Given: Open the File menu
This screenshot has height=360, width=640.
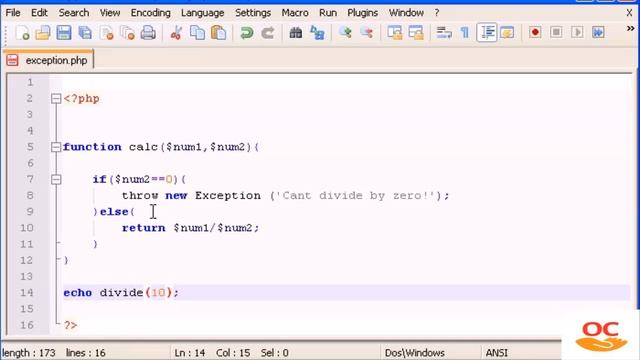Looking at the screenshot, I should pyautogui.click(x=13, y=13).
